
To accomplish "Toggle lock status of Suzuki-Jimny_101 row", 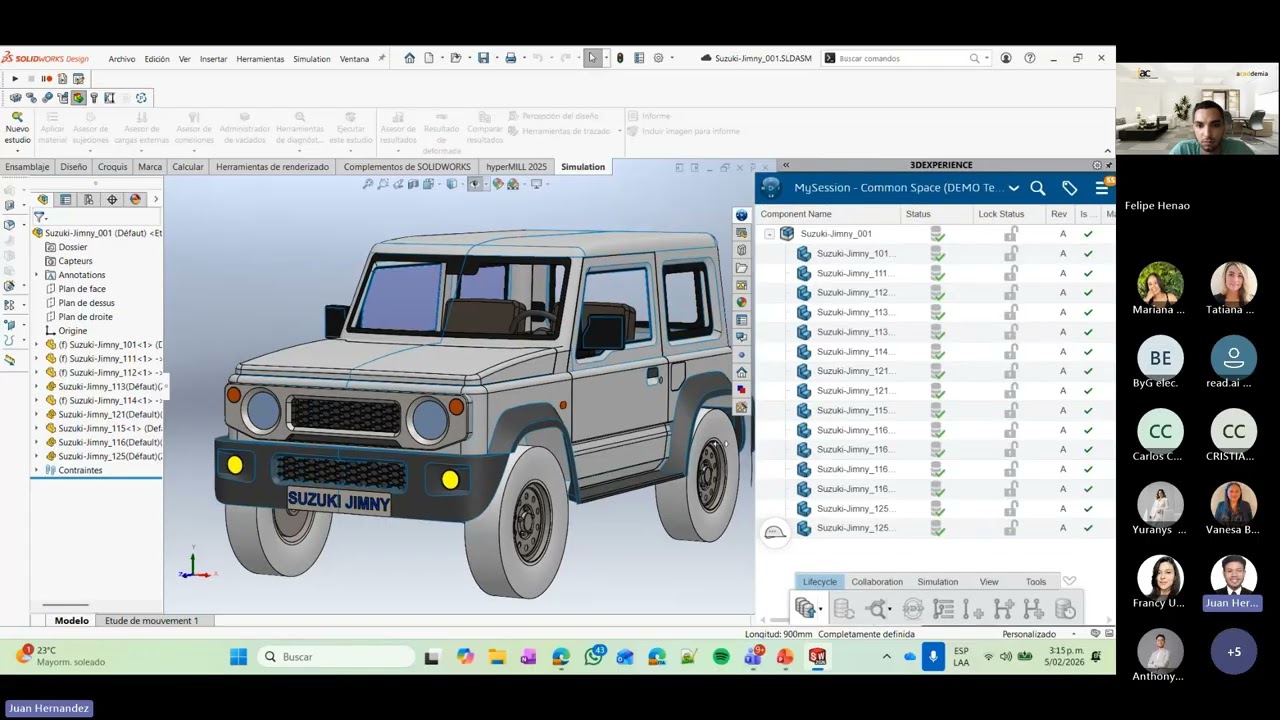I will click(x=1011, y=253).
